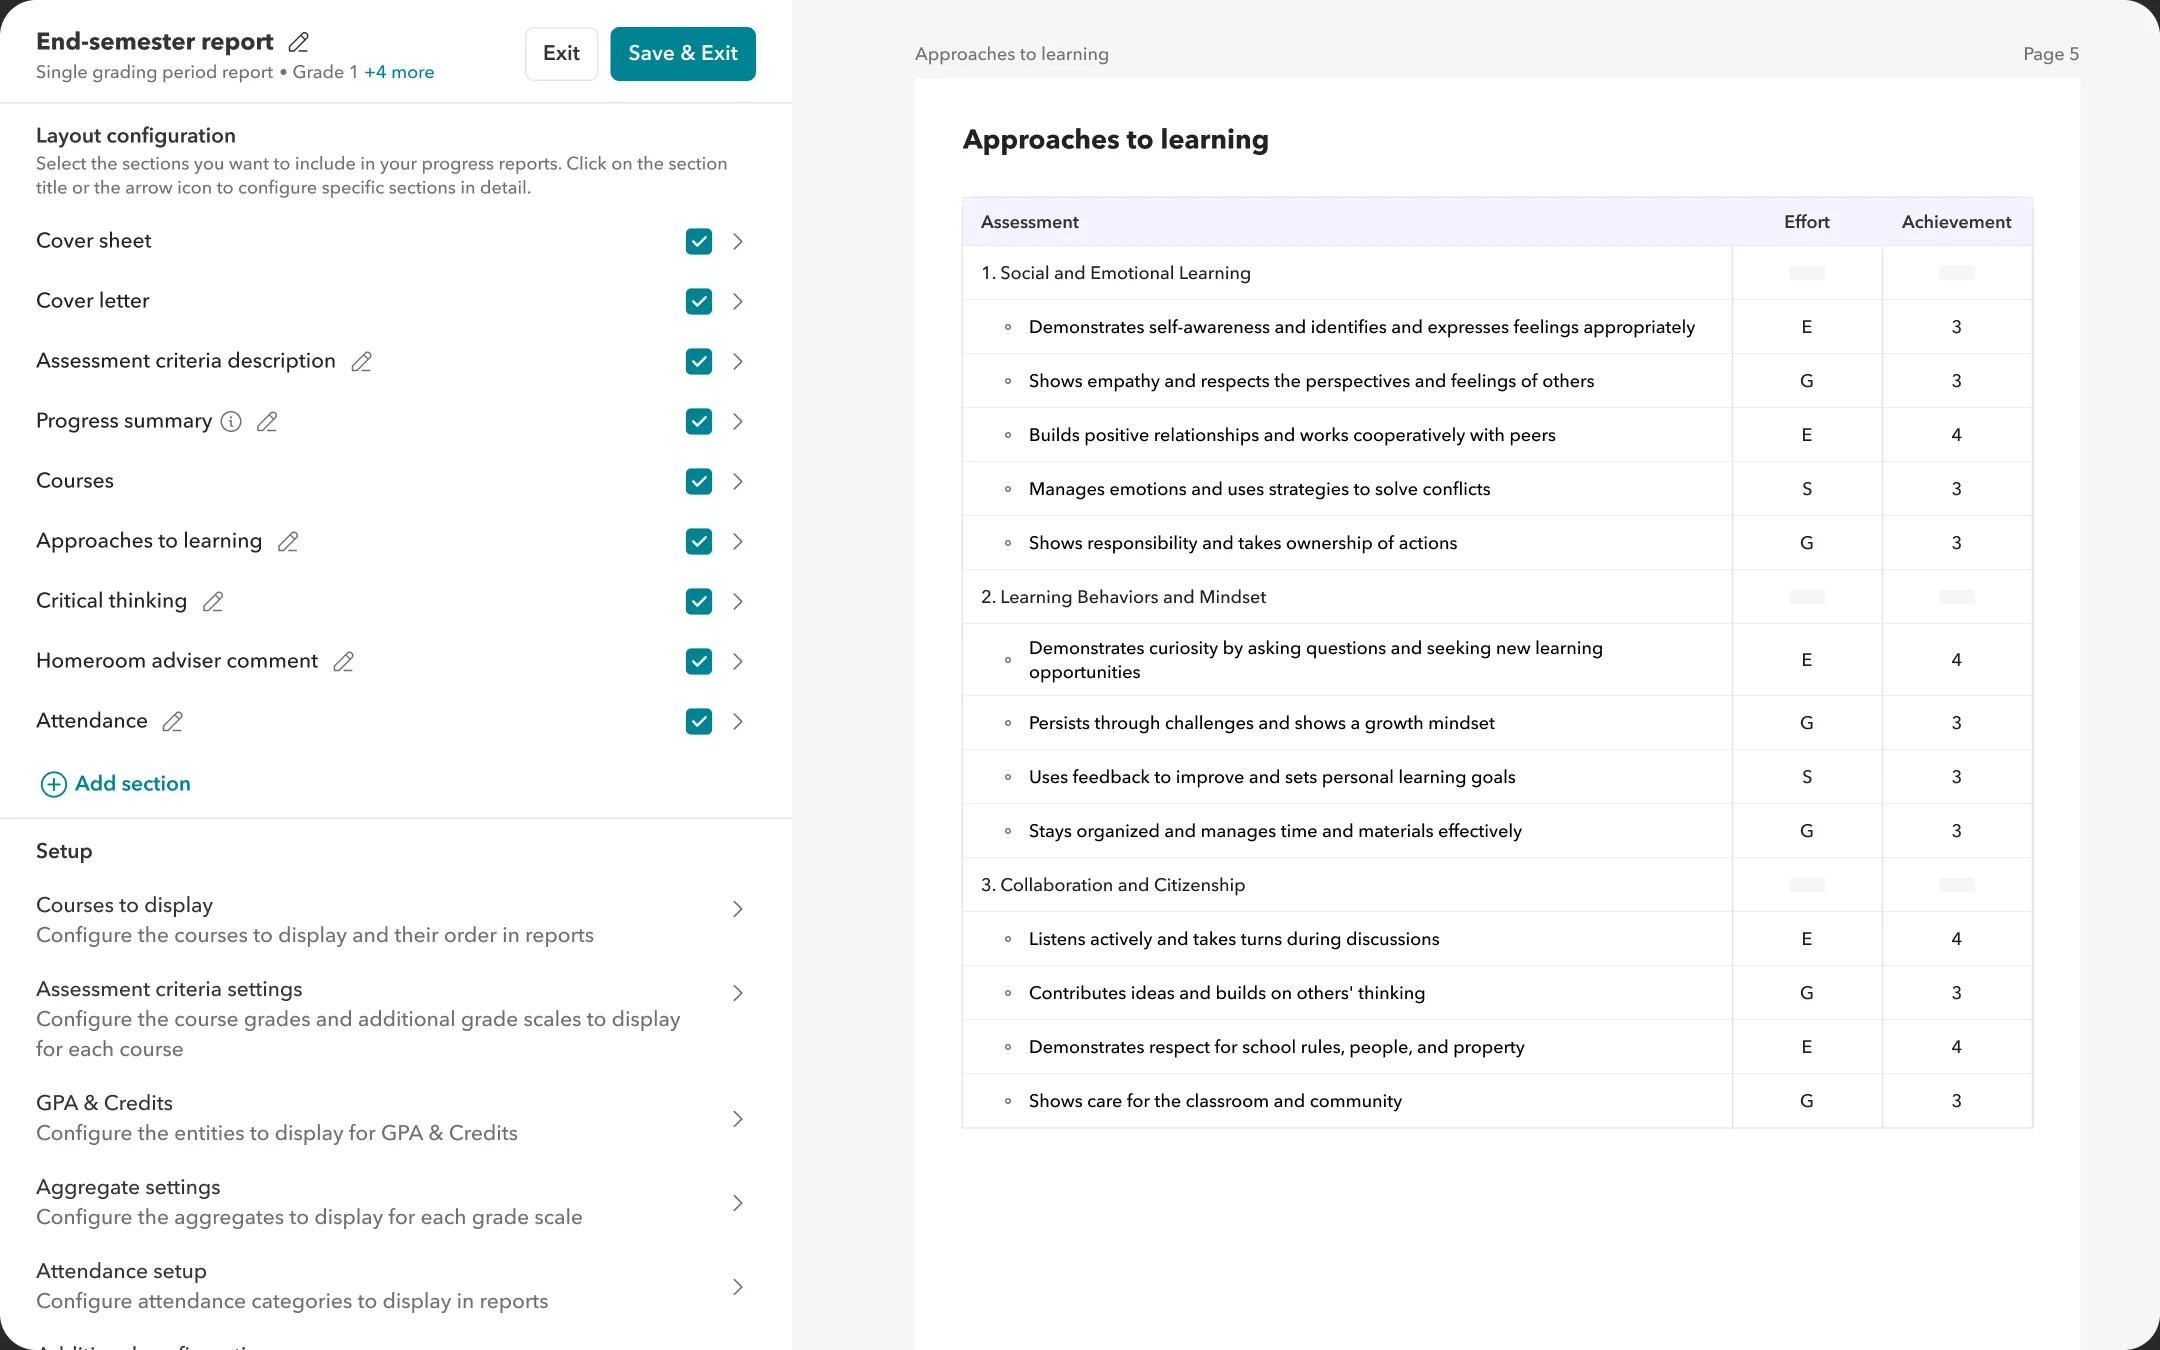
Task: Edit Homeroom adviser comment title pencil
Action: (343, 661)
